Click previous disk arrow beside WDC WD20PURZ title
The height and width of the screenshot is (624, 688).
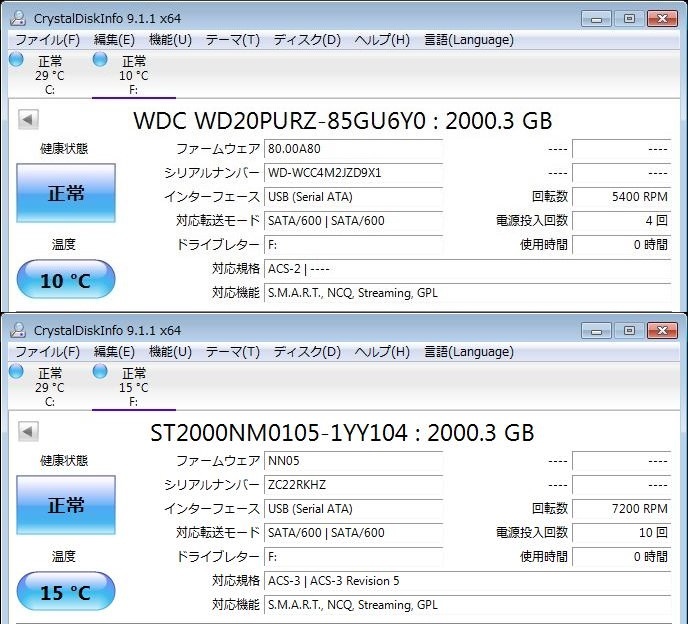pos(28,119)
